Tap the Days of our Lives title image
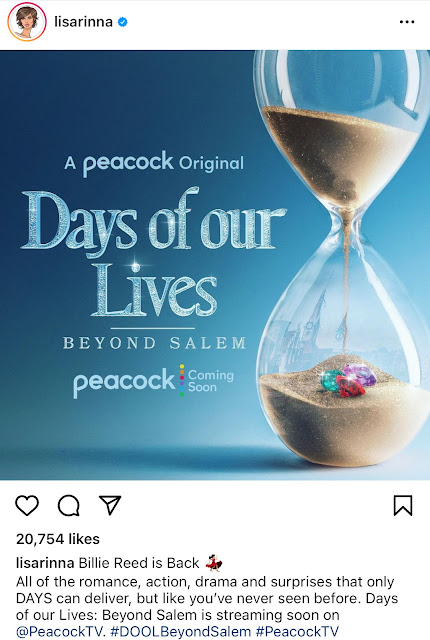 154,252
